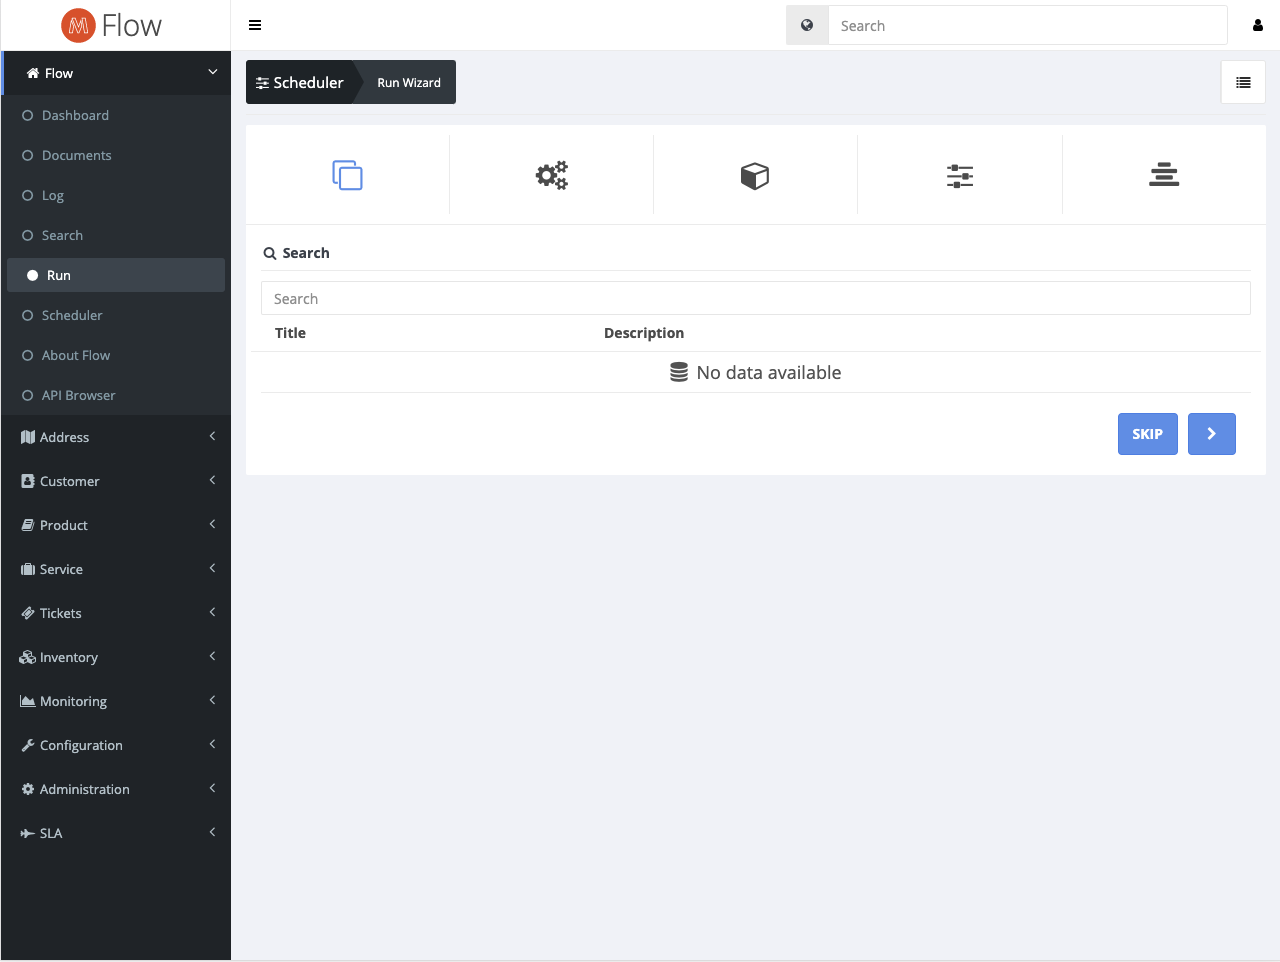Image resolution: width=1280 pixels, height=962 pixels.
Task: Select the gears wizard step icon
Action: (551, 176)
